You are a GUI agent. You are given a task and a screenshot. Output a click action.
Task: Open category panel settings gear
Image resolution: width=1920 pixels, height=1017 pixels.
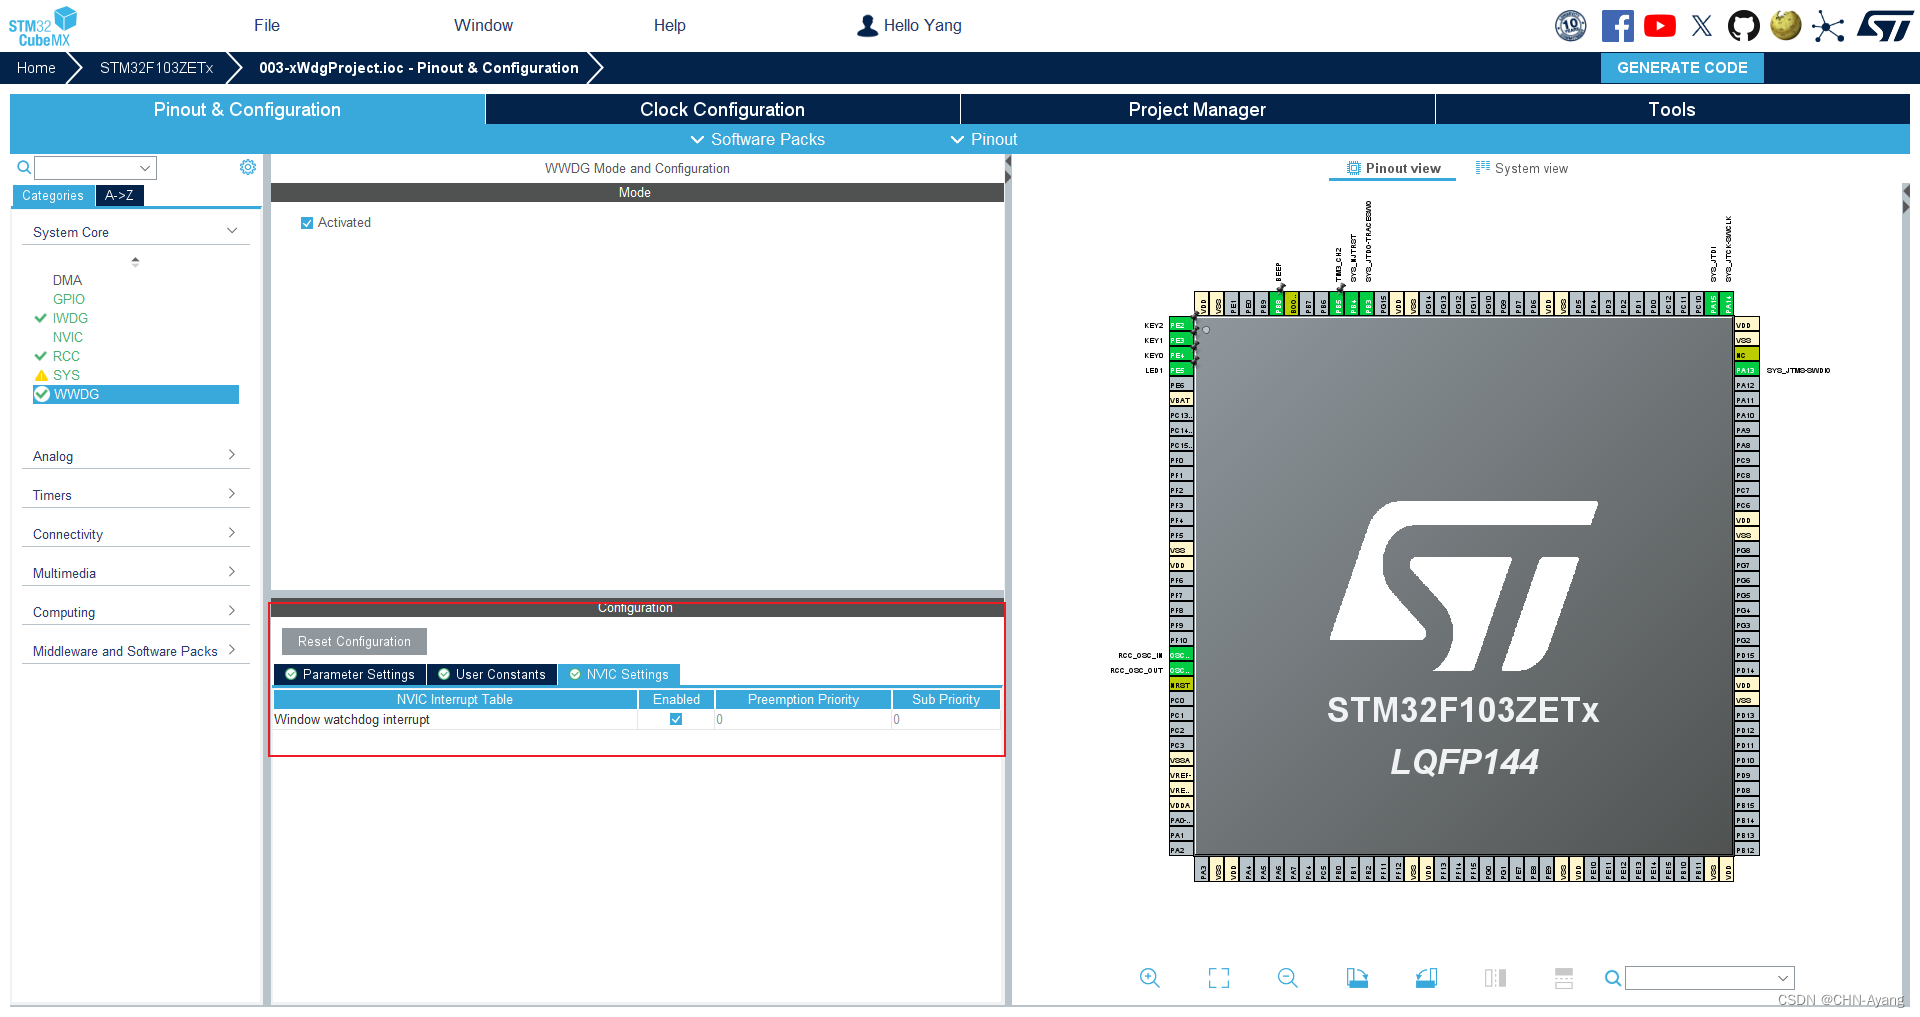pos(248,167)
